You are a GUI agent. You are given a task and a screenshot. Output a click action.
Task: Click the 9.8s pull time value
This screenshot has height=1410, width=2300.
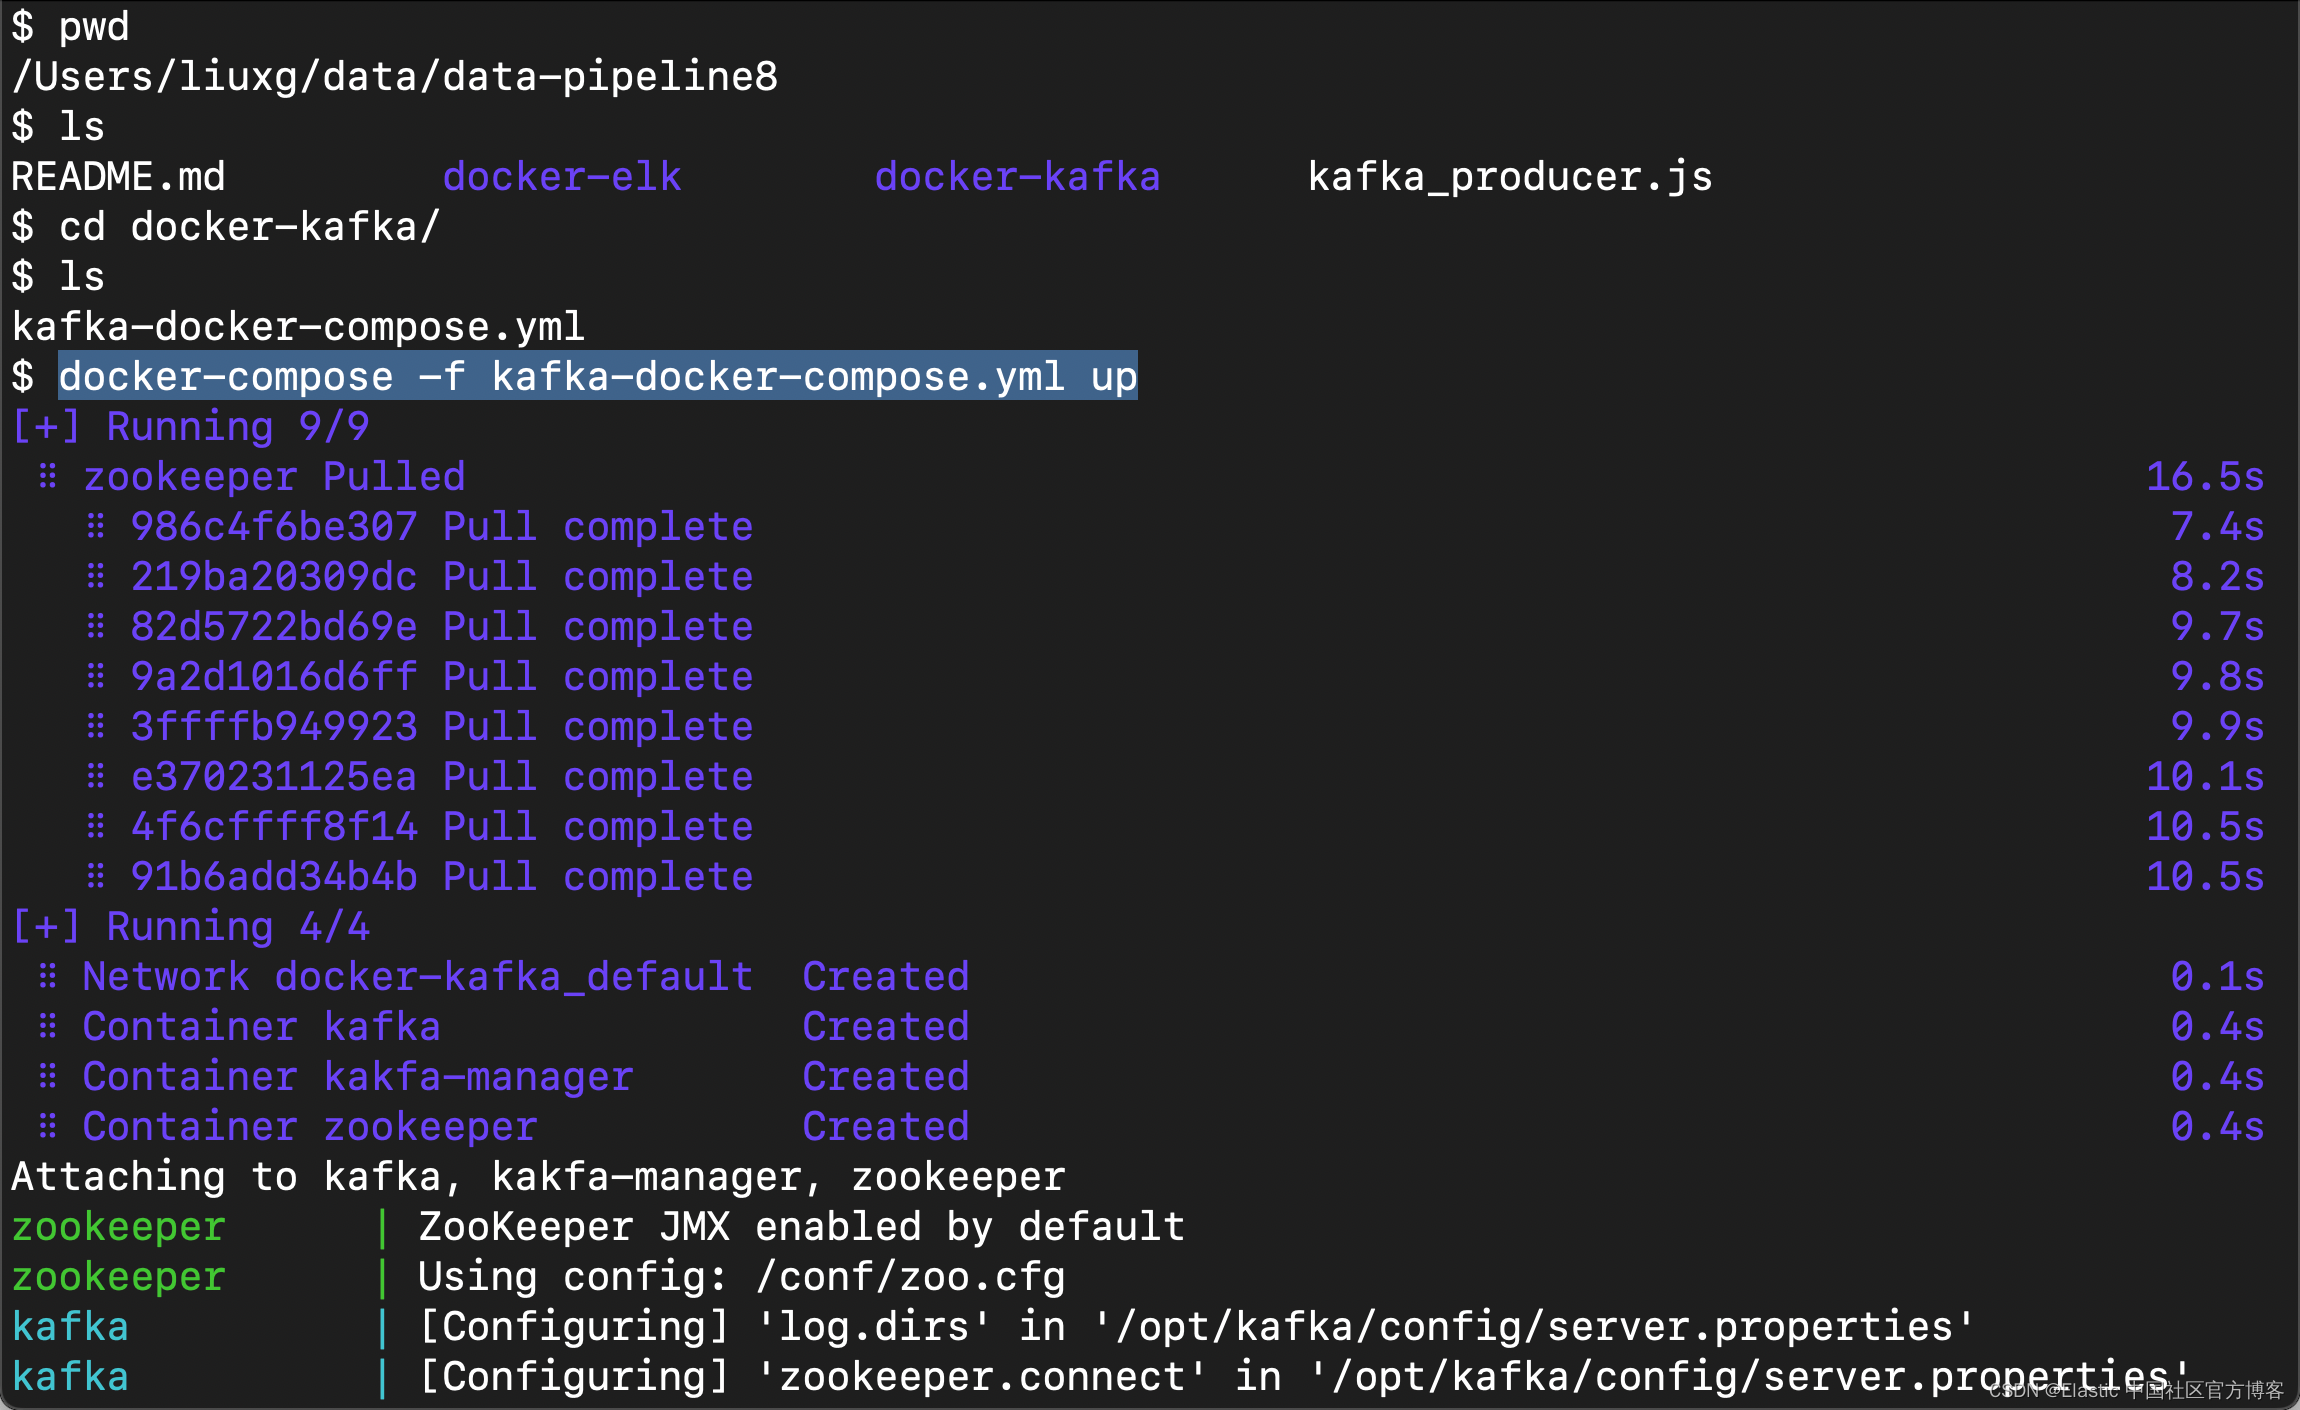(2217, 677)
